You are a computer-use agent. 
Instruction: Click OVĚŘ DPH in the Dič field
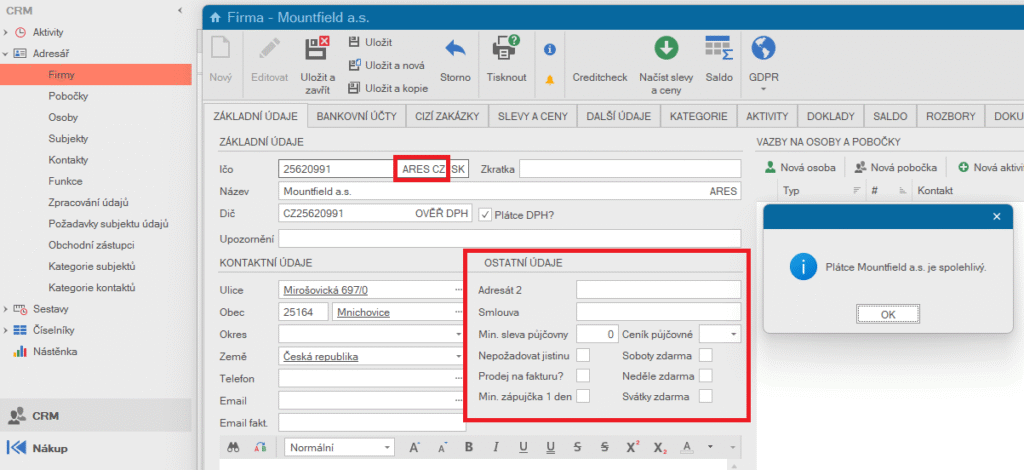point(441,213)
